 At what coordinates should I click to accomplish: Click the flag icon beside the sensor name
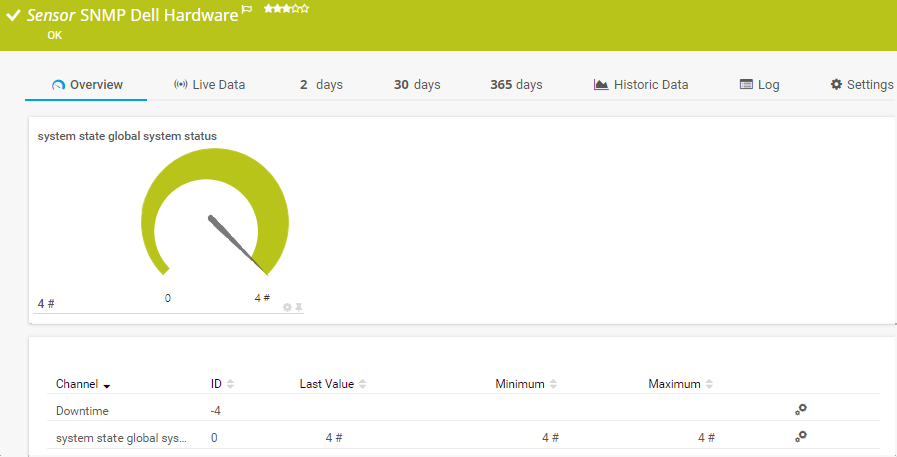click(247, 10)
